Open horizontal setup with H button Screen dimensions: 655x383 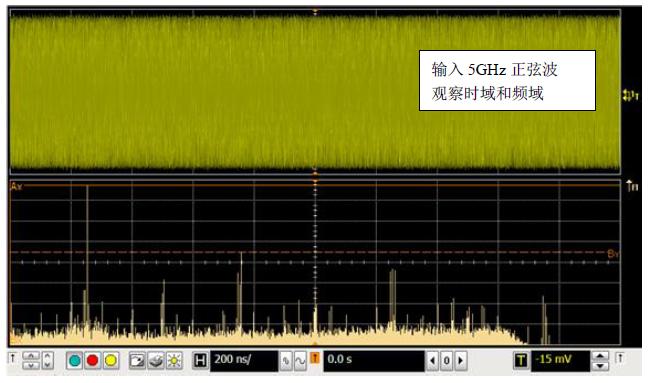point(201,360)
